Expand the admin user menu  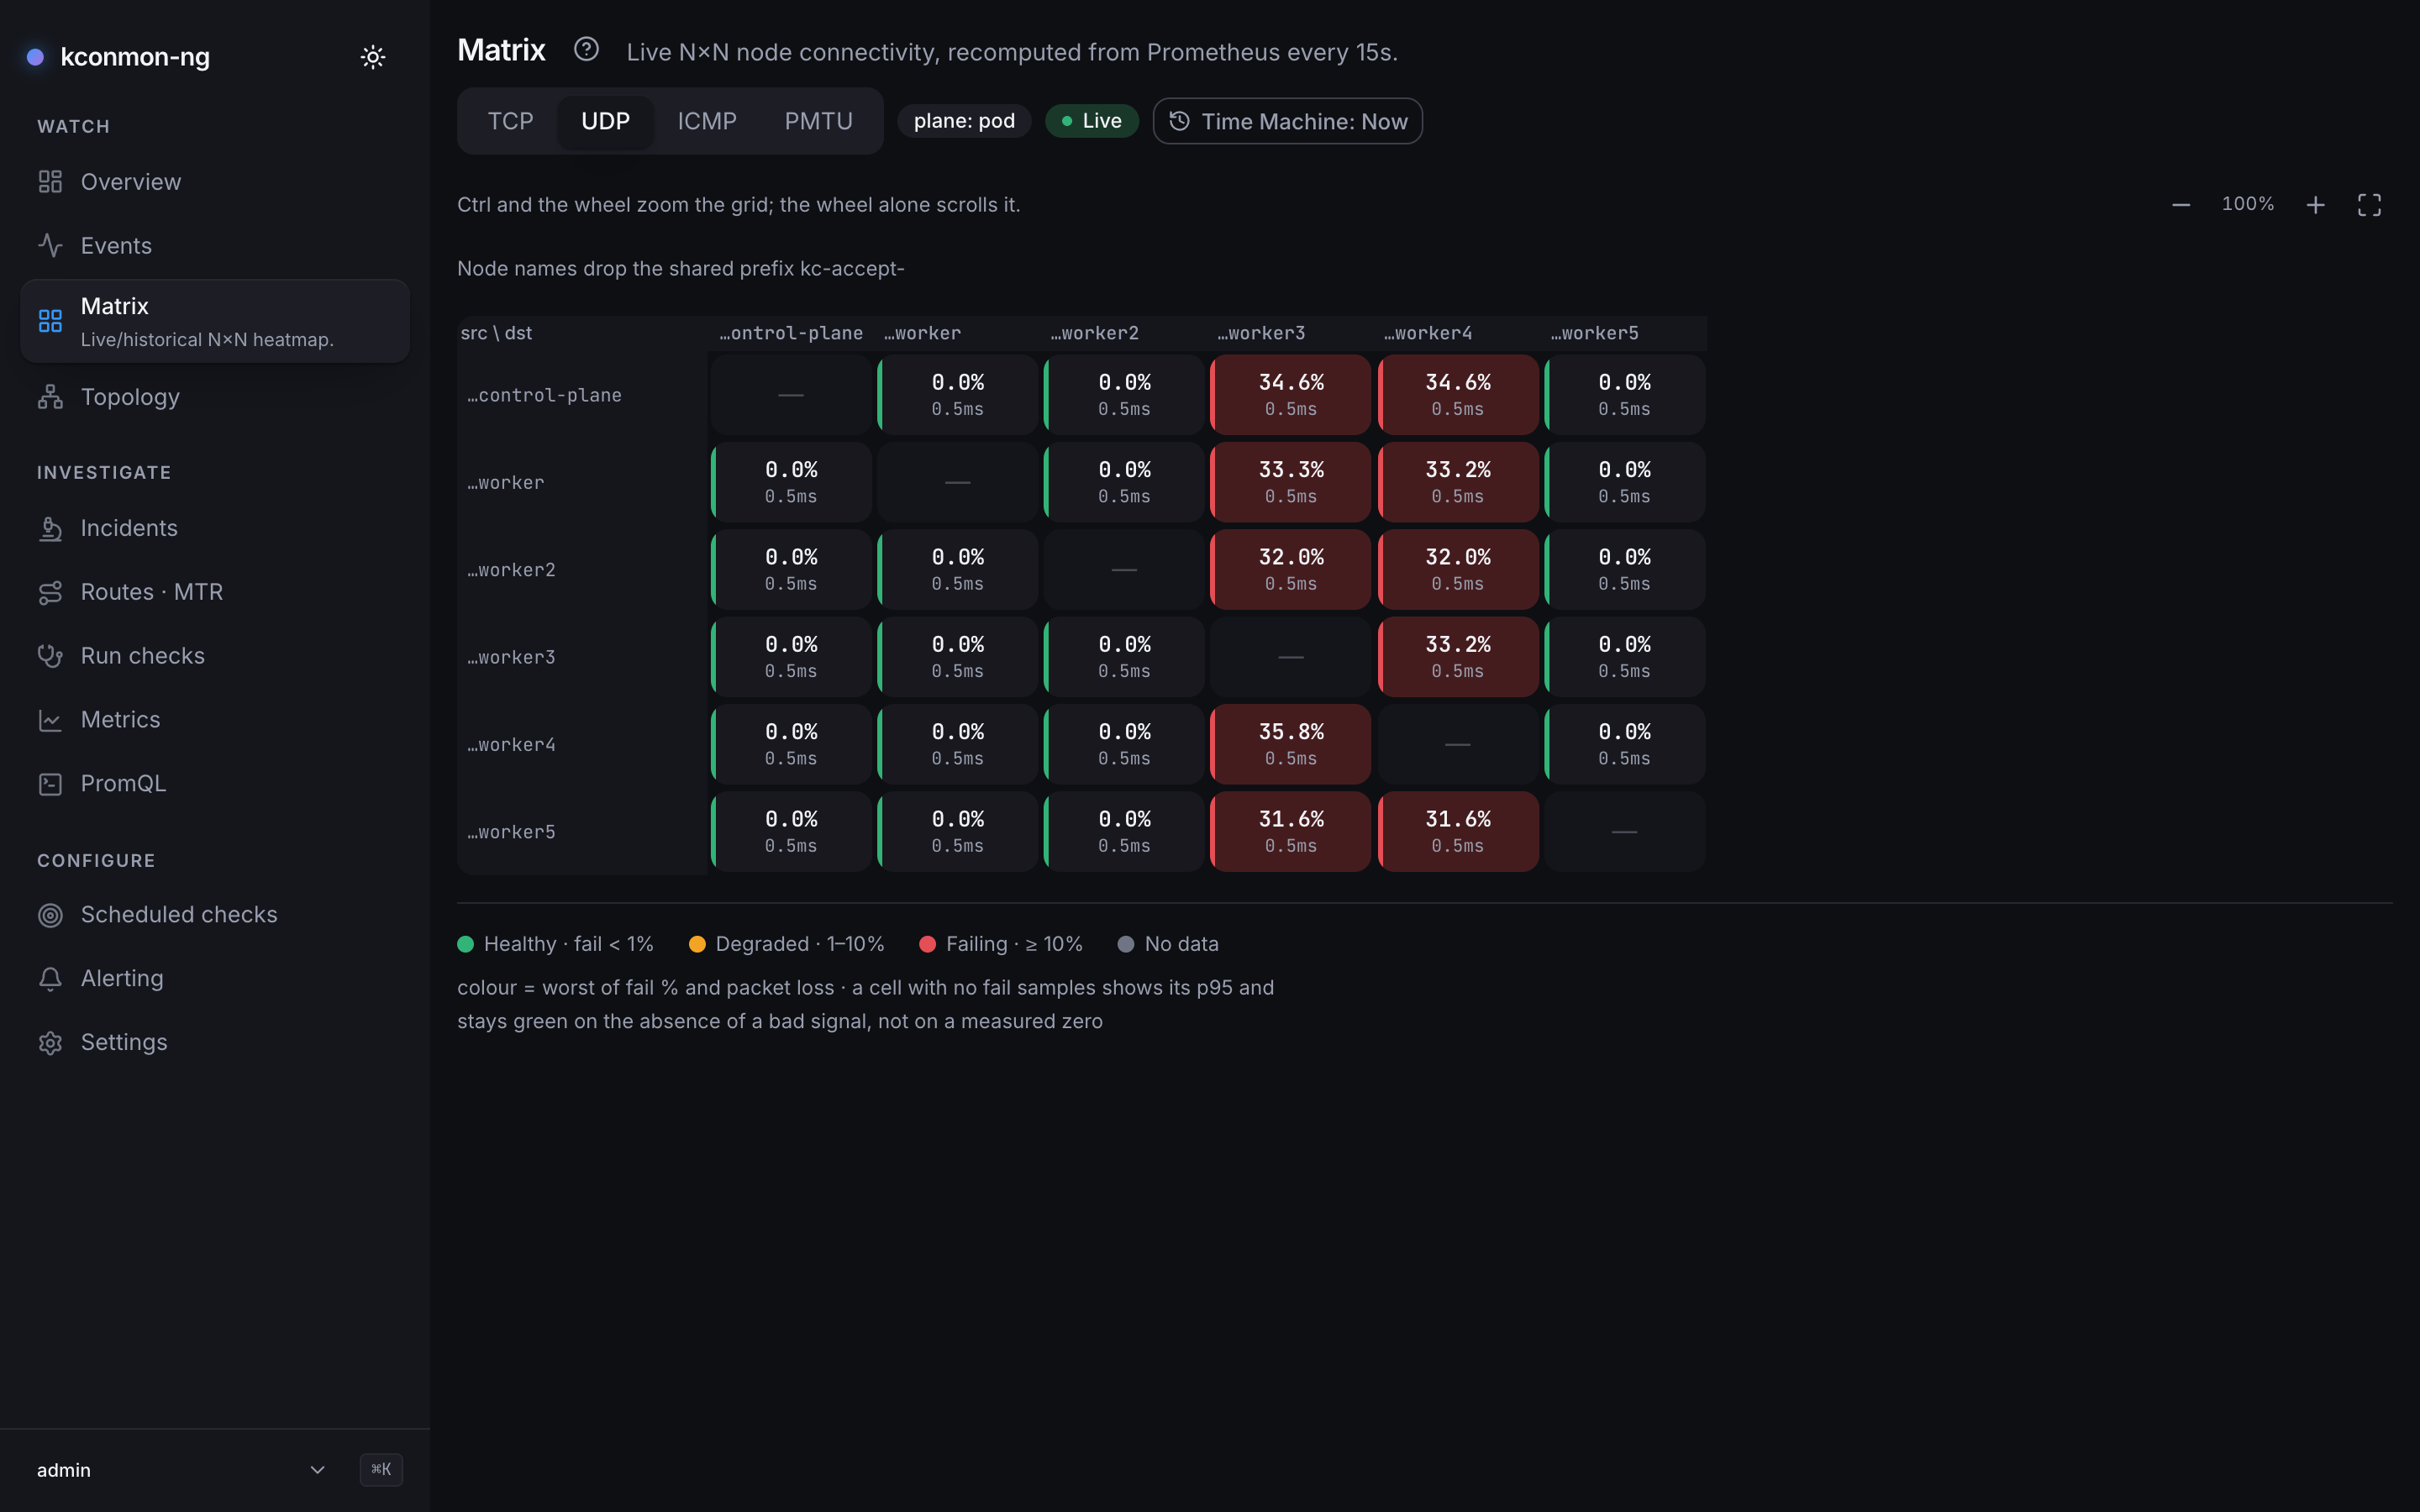[x=181, y=1470]
